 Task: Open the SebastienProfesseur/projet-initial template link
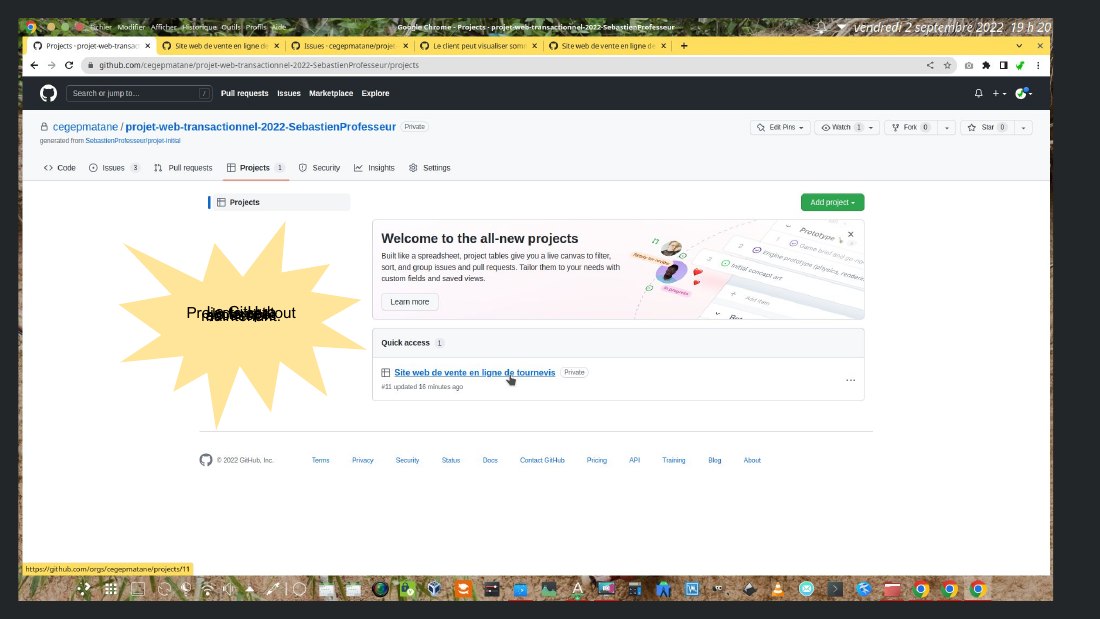(133, 140)
